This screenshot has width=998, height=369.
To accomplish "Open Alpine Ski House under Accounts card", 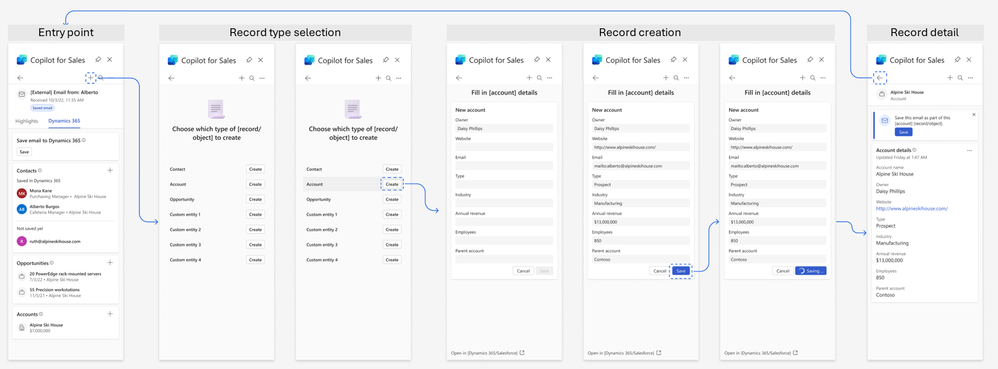I will (x=46, y=324).
